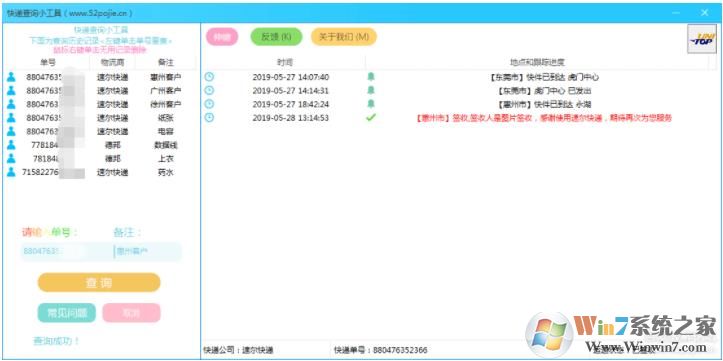Click the 物流商 column header
This screenshot has width=723, height=361.
(x=113, y=62)
